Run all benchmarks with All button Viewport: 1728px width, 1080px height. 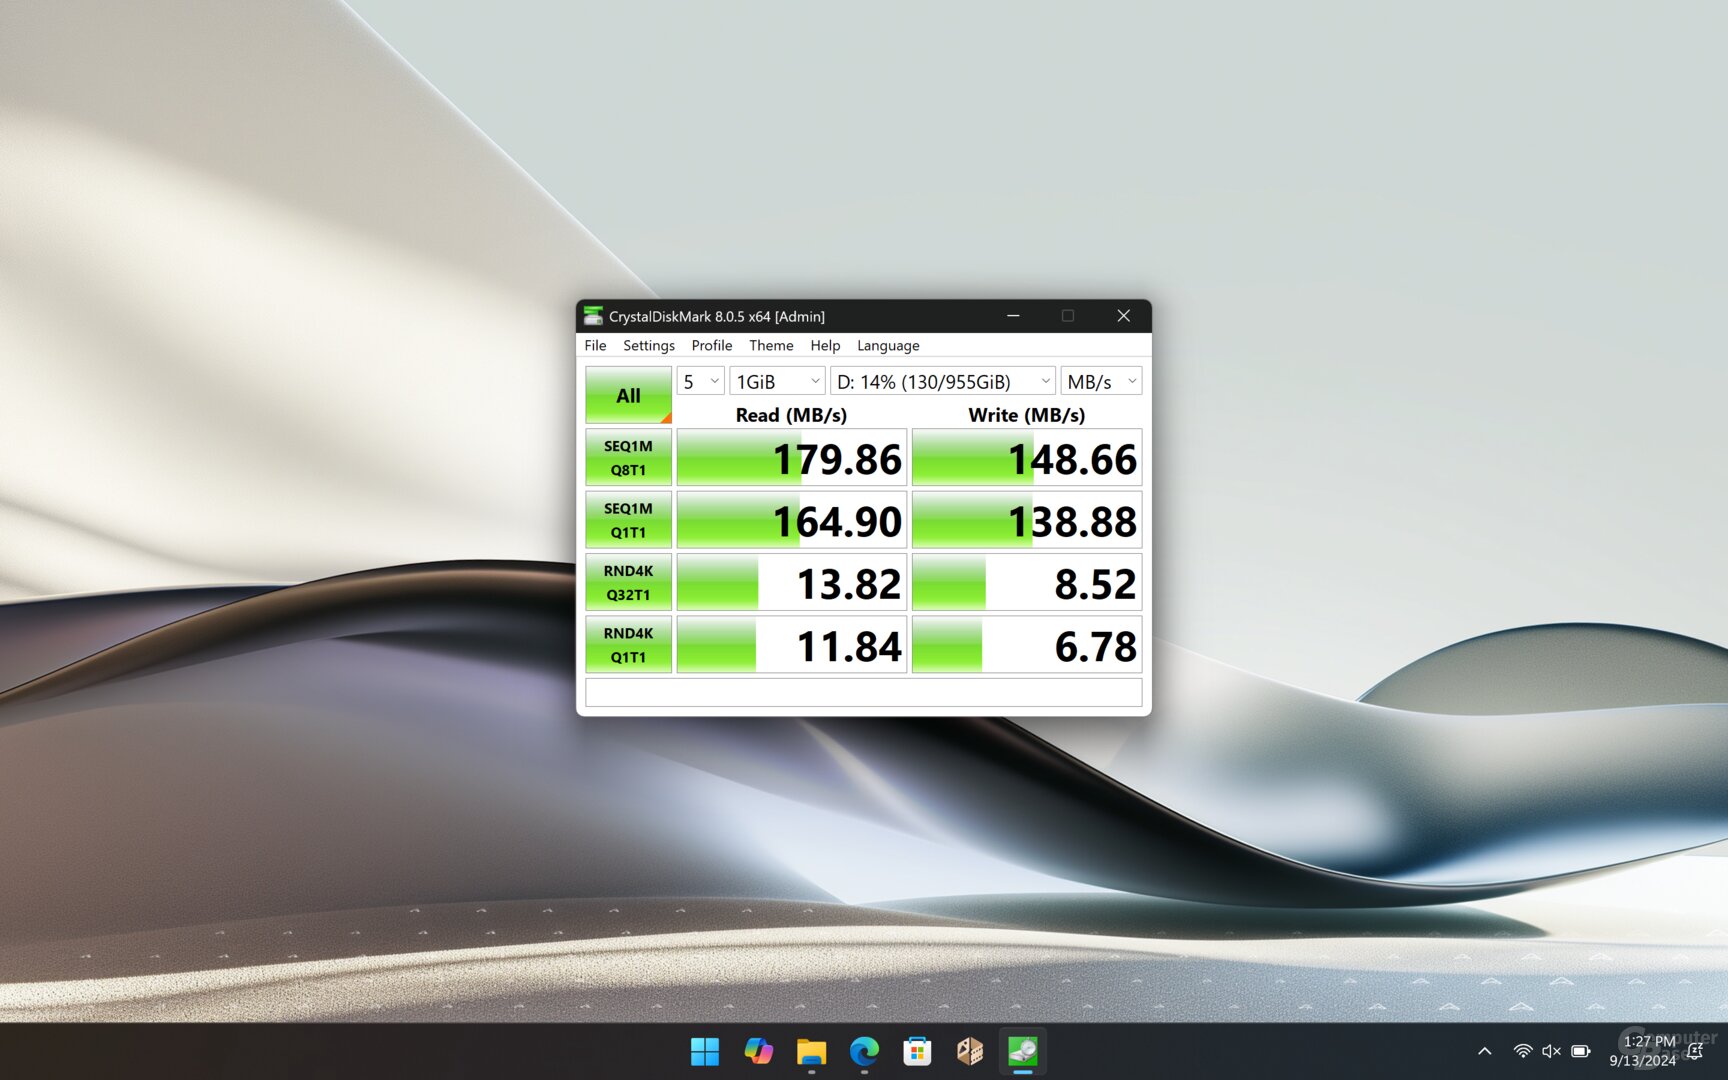[x=628, y=395]
